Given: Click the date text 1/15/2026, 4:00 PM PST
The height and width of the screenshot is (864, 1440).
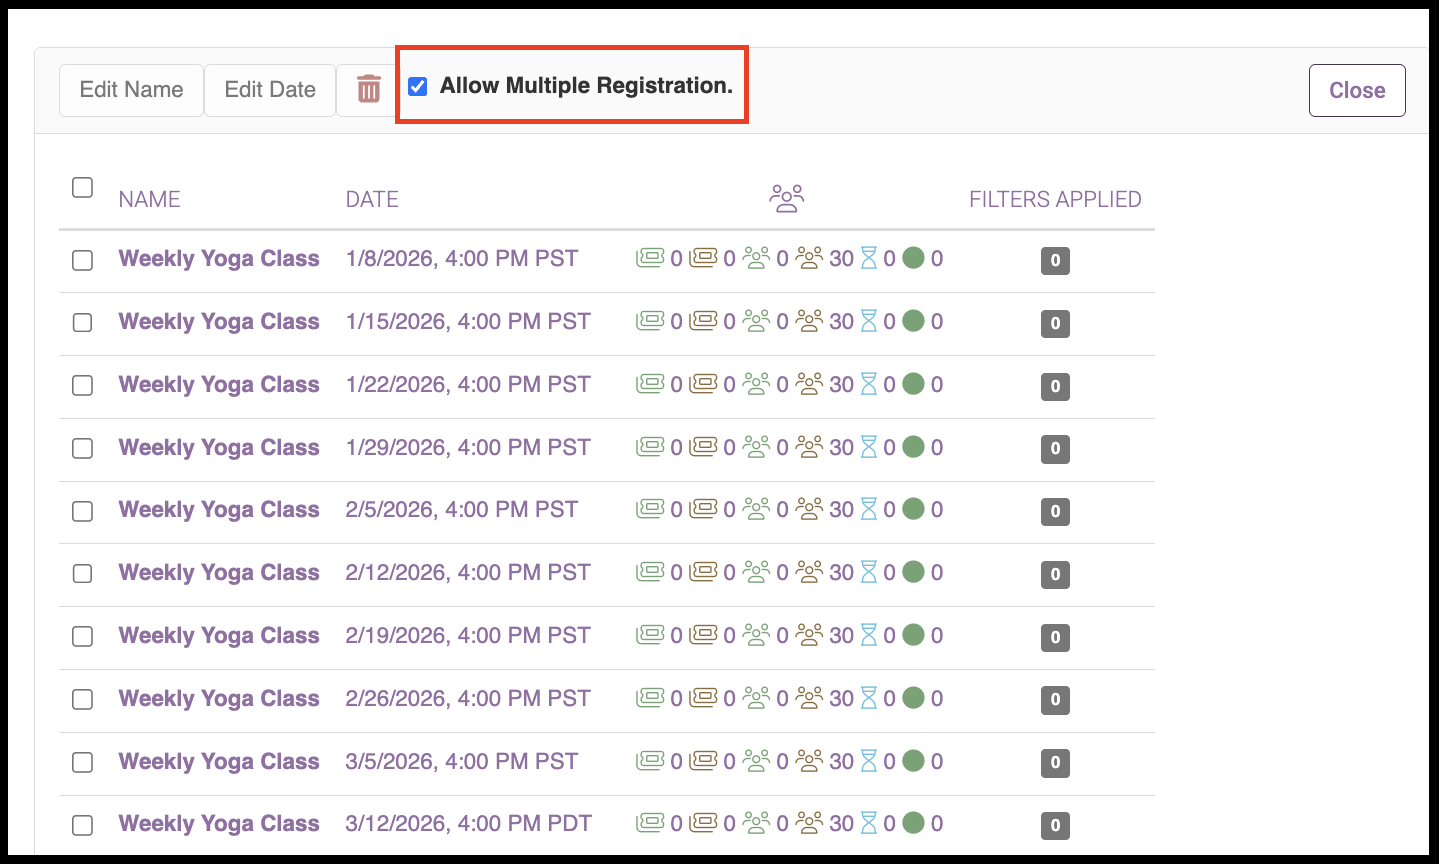Looking at the screenshot, I should tap(468, 322).
